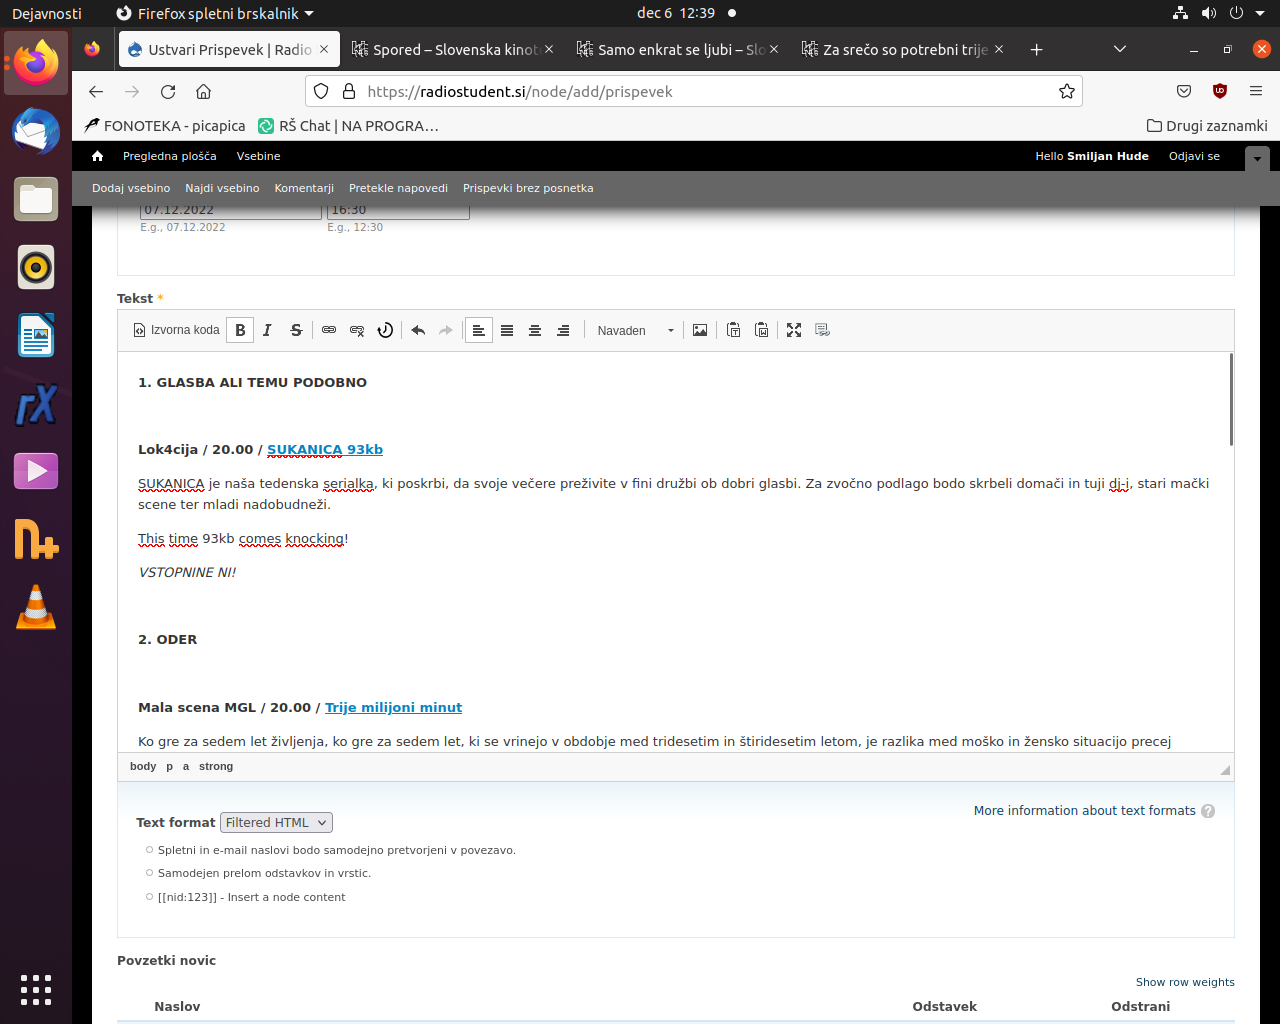Open the Navaden paragraph style dropdown

tap(635, 330)
